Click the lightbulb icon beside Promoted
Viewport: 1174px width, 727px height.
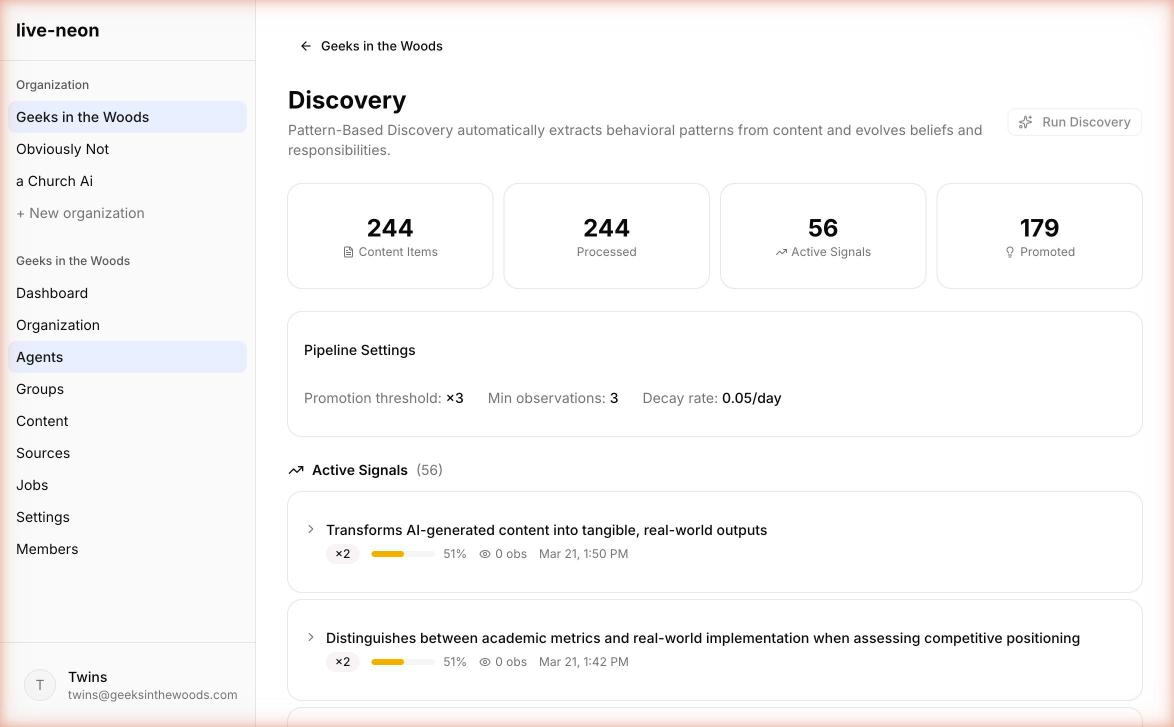(x=1010, y=252)
